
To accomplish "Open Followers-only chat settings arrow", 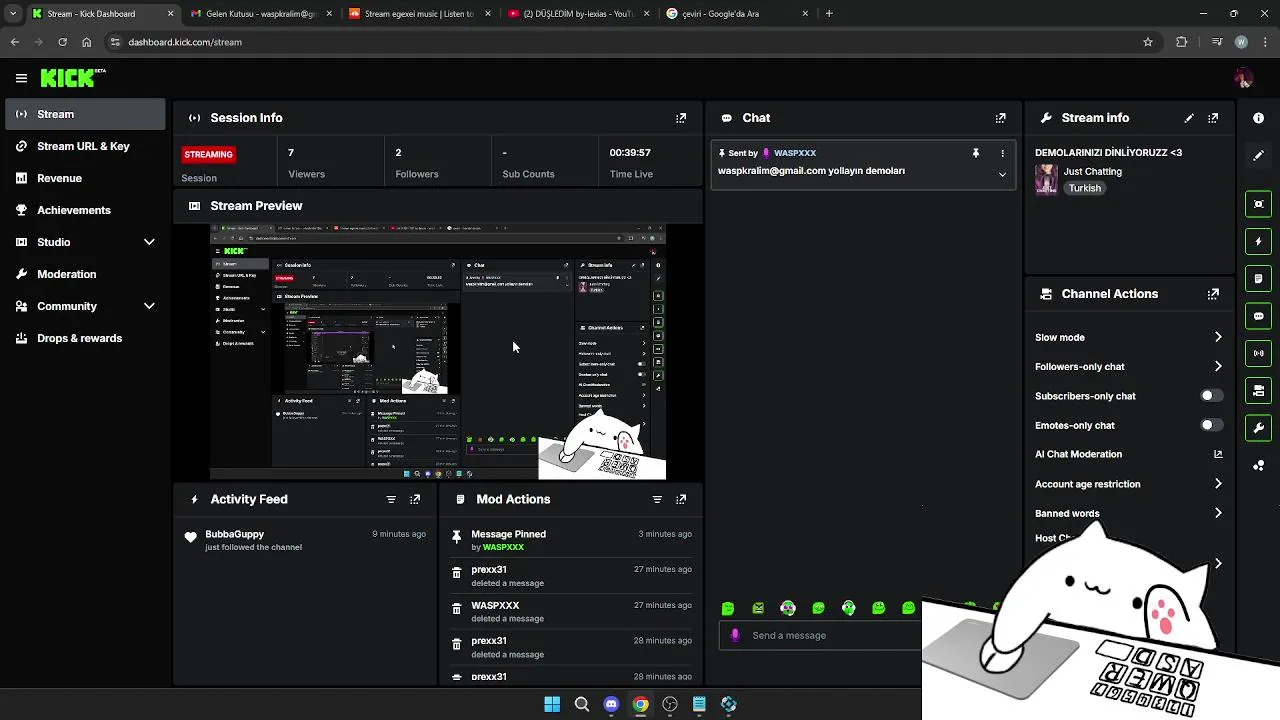I will pos(1217,366).
